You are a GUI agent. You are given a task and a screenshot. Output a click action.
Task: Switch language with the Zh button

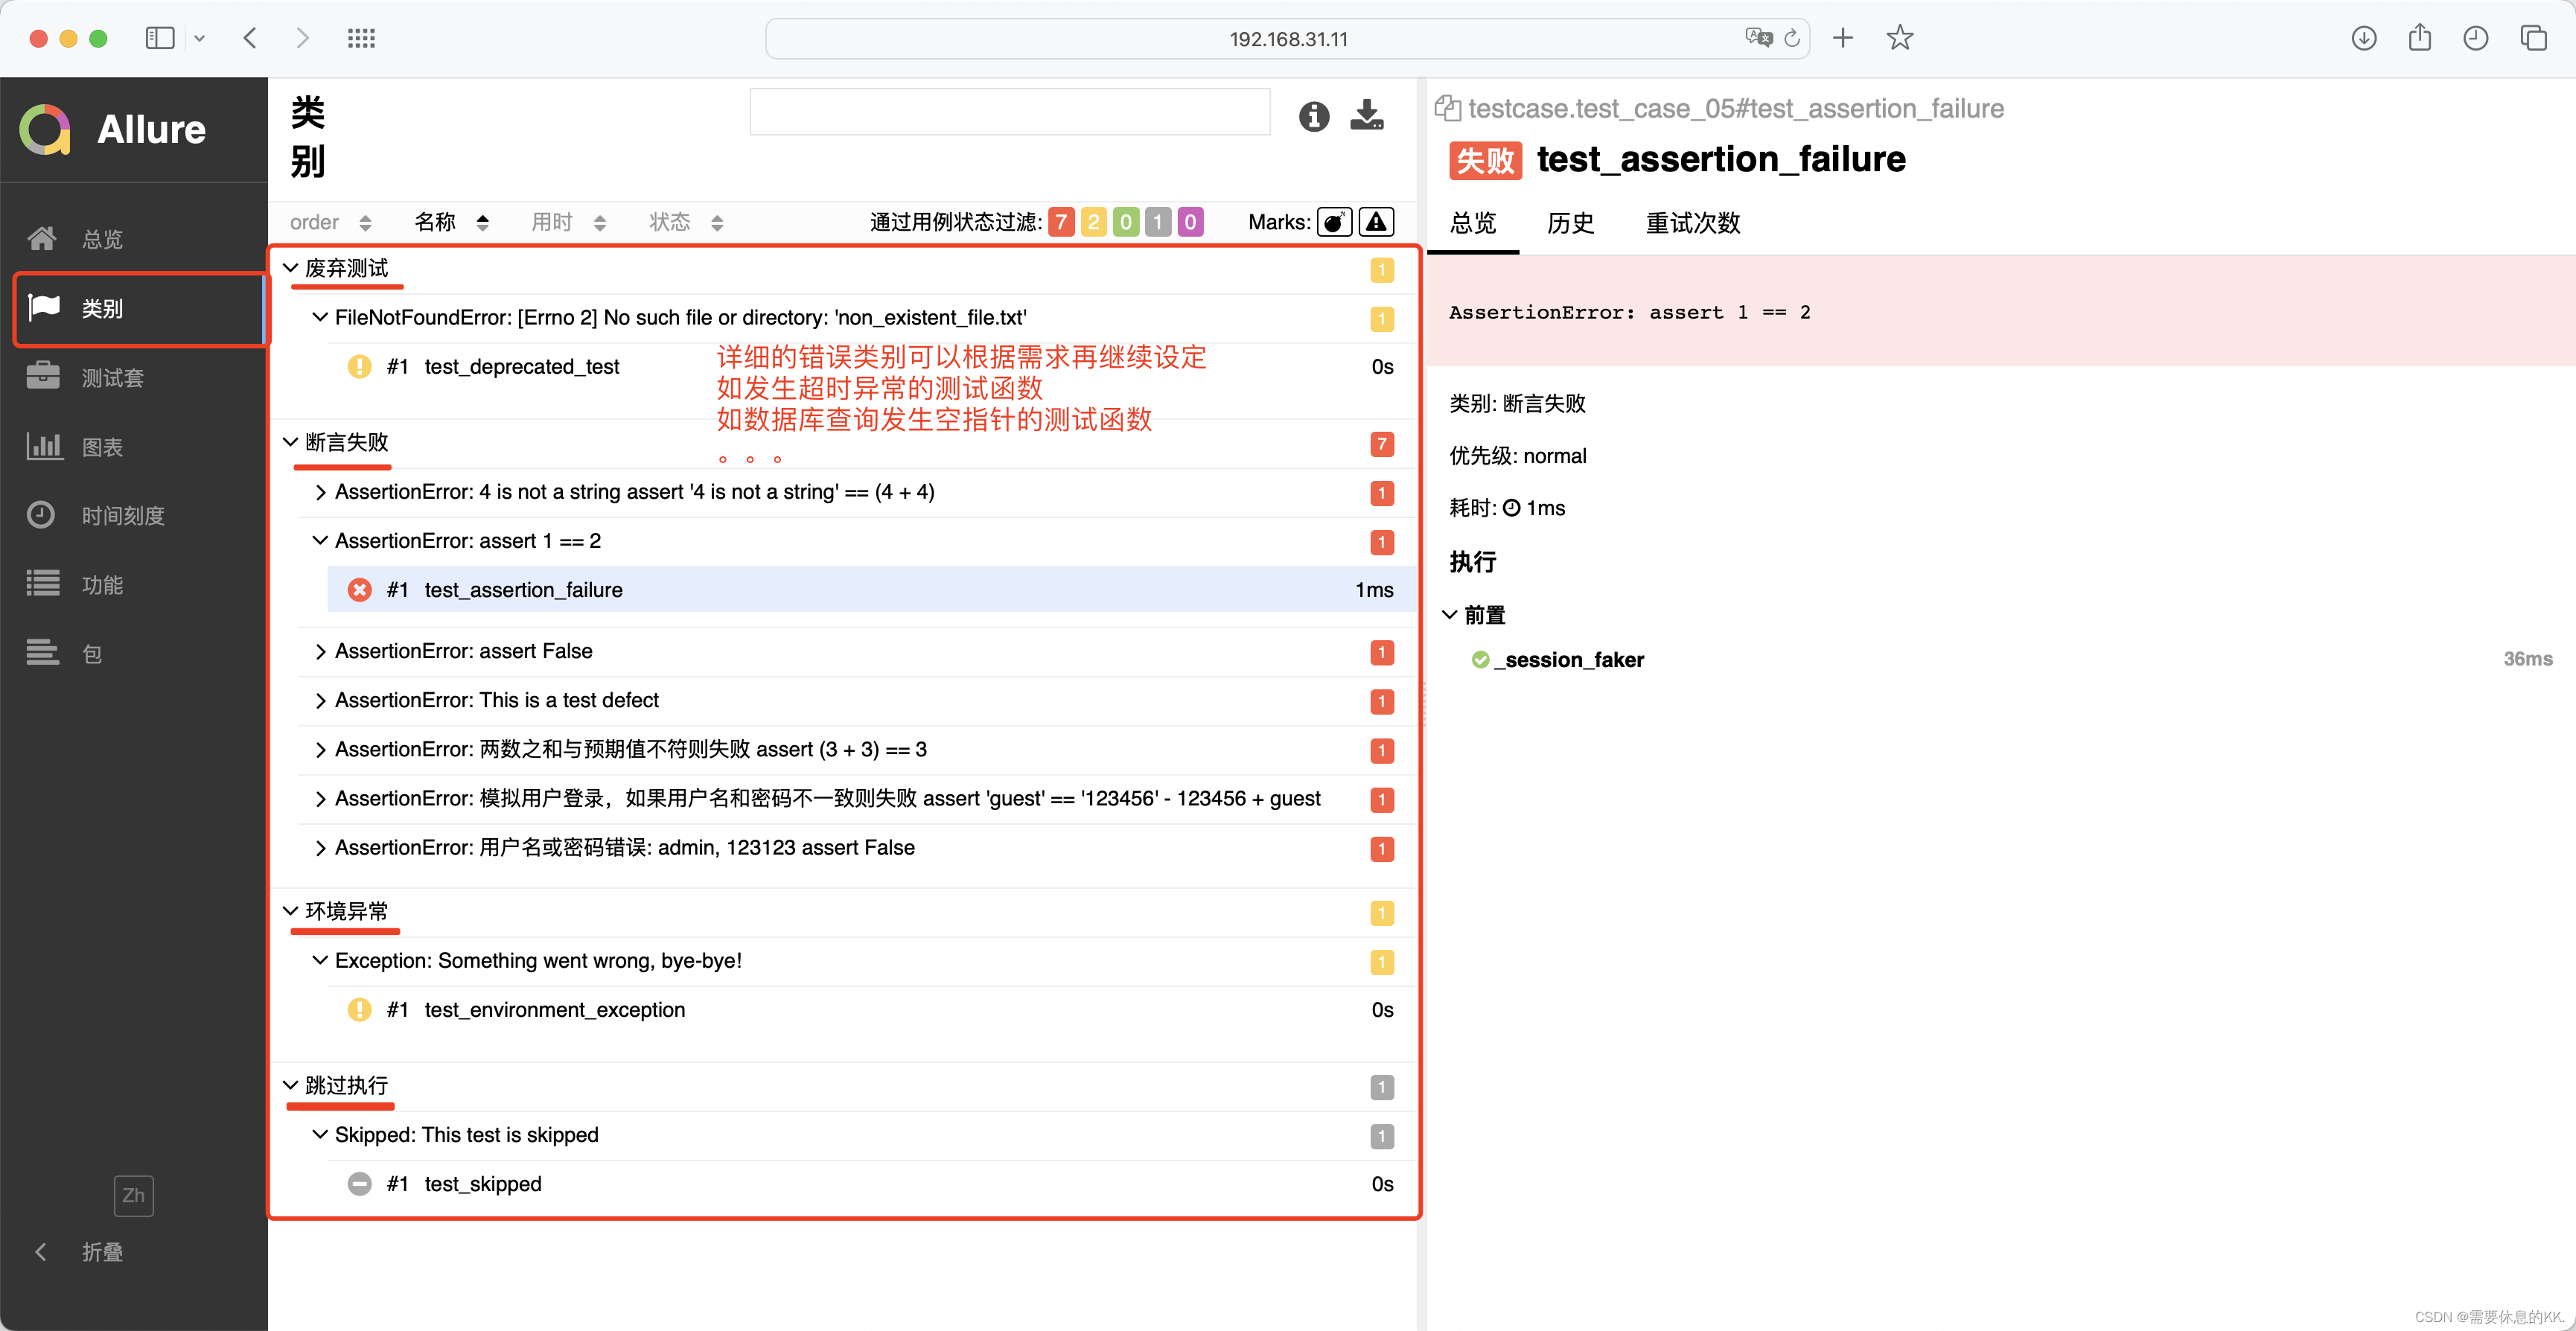[133, 1195]
